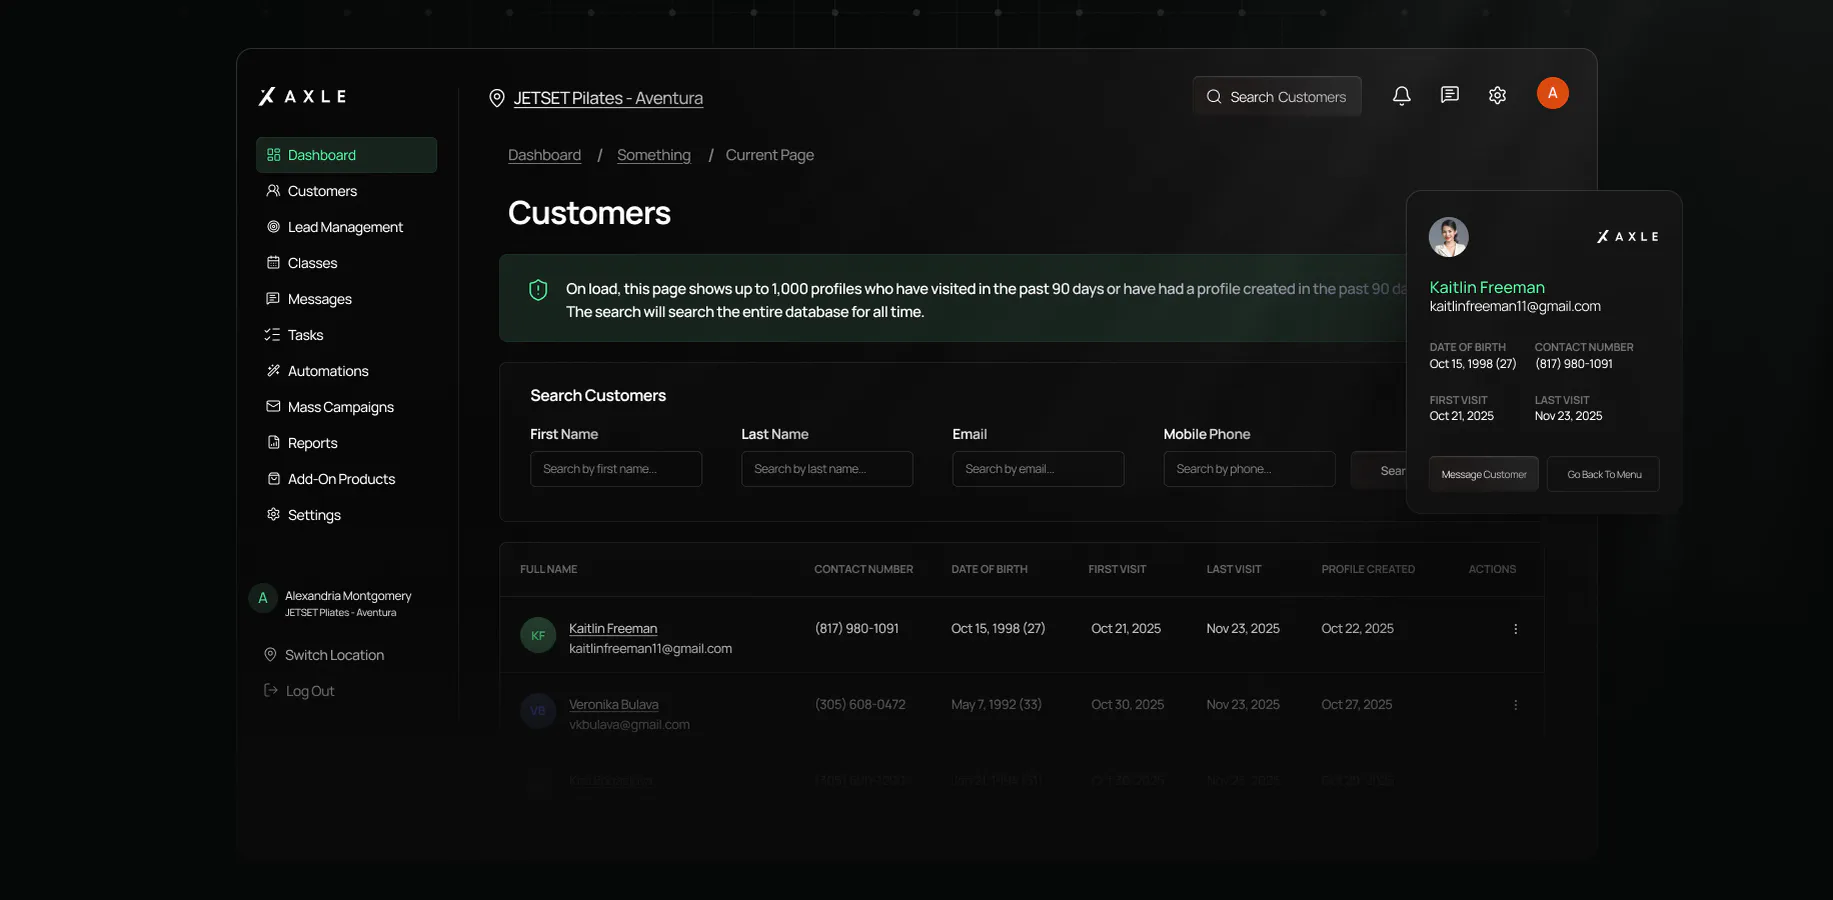Click the Search Customers box in header
Image resolution: width=1833 pixels, height=900 pixels.
point(1277,96)
